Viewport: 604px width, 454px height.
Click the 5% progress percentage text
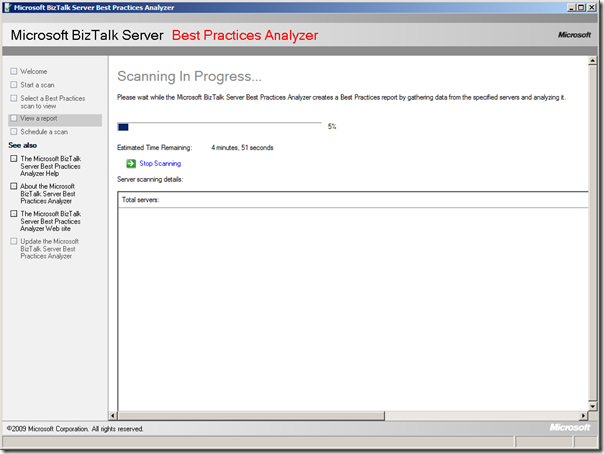point(332,126)
